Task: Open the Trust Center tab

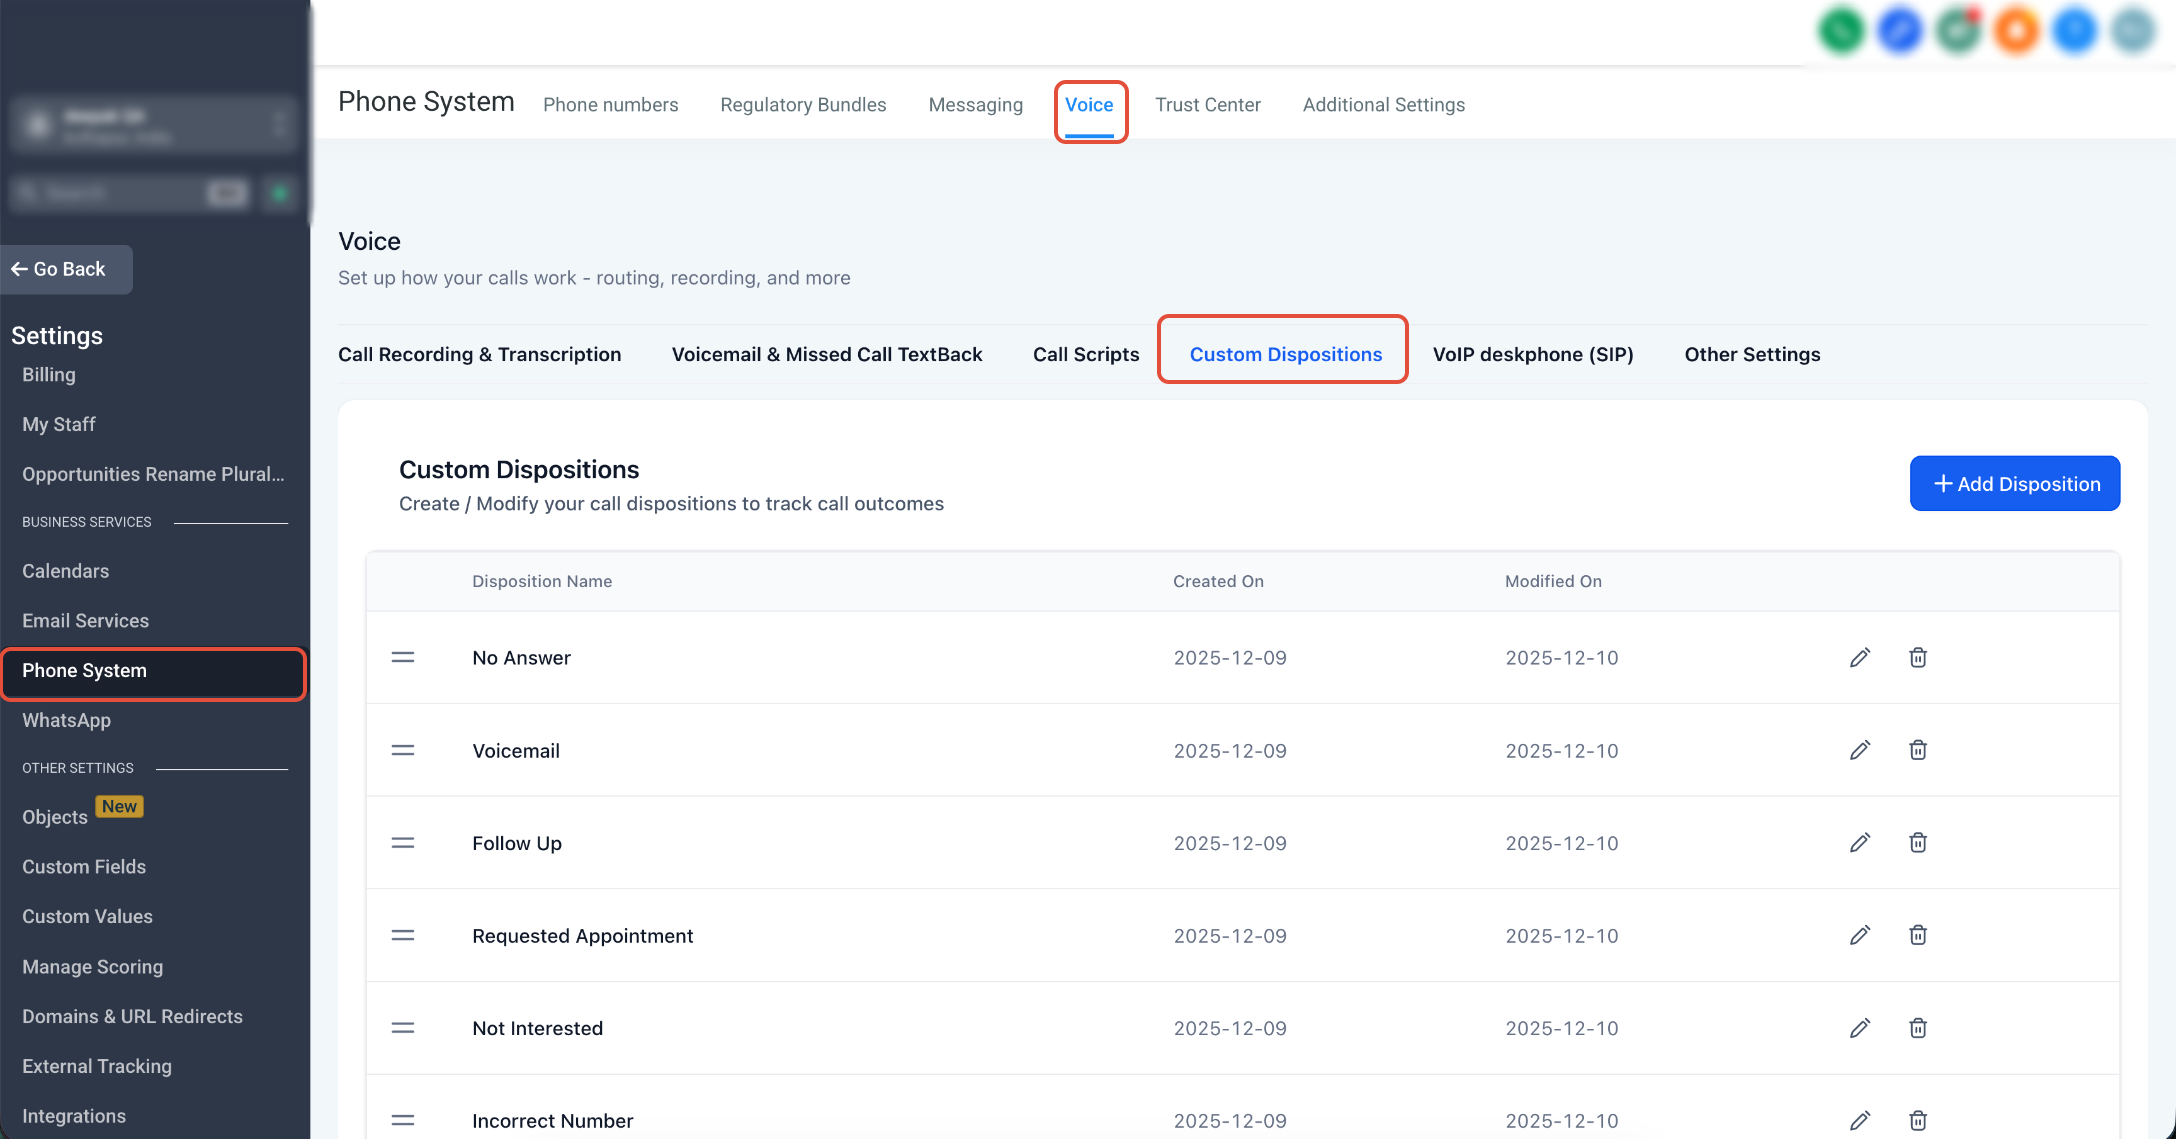Action: [1207, 105]
